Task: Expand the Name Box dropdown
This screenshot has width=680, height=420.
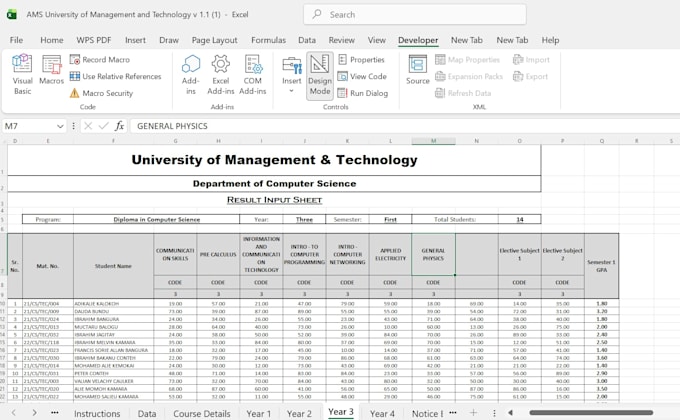Action: pos(60,126)
